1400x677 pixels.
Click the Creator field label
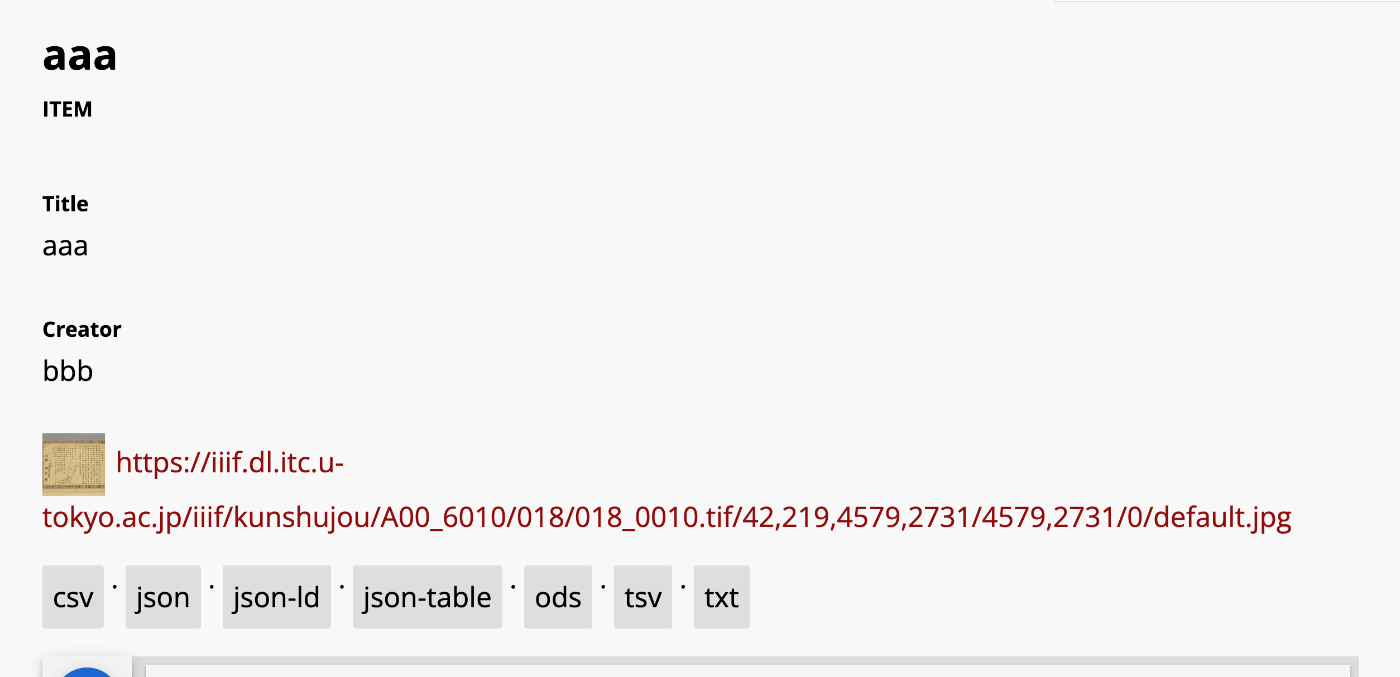[x=81, y=329]
